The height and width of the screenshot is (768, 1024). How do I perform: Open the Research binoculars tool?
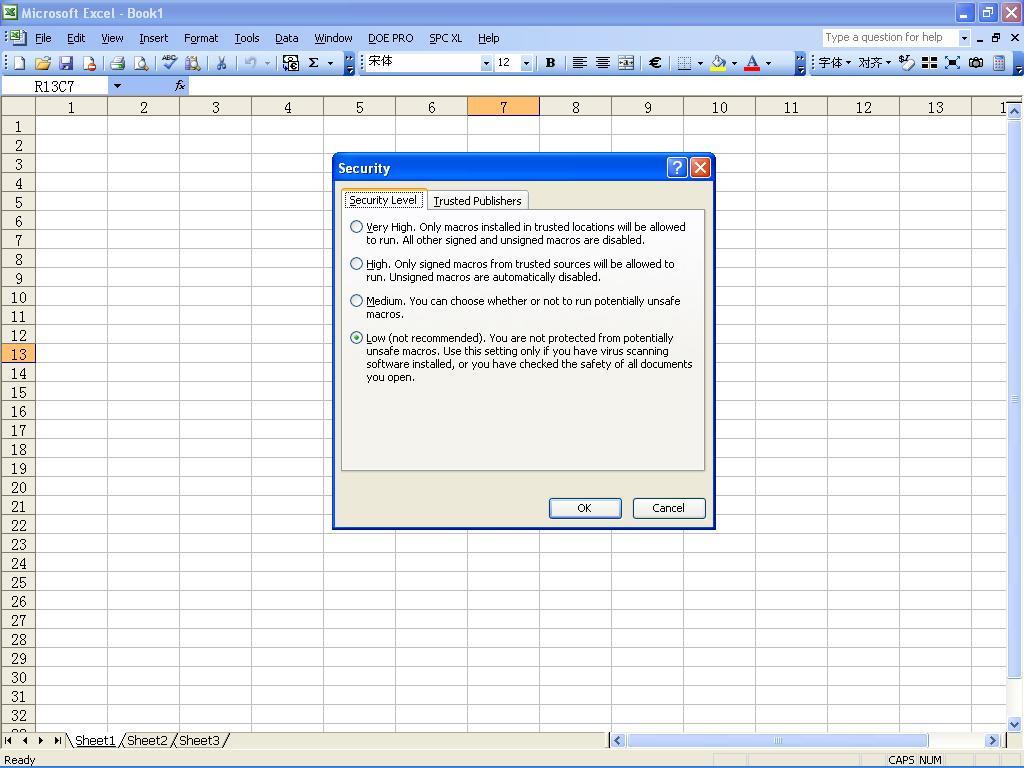pyautogui.click(x=193, y=63)
